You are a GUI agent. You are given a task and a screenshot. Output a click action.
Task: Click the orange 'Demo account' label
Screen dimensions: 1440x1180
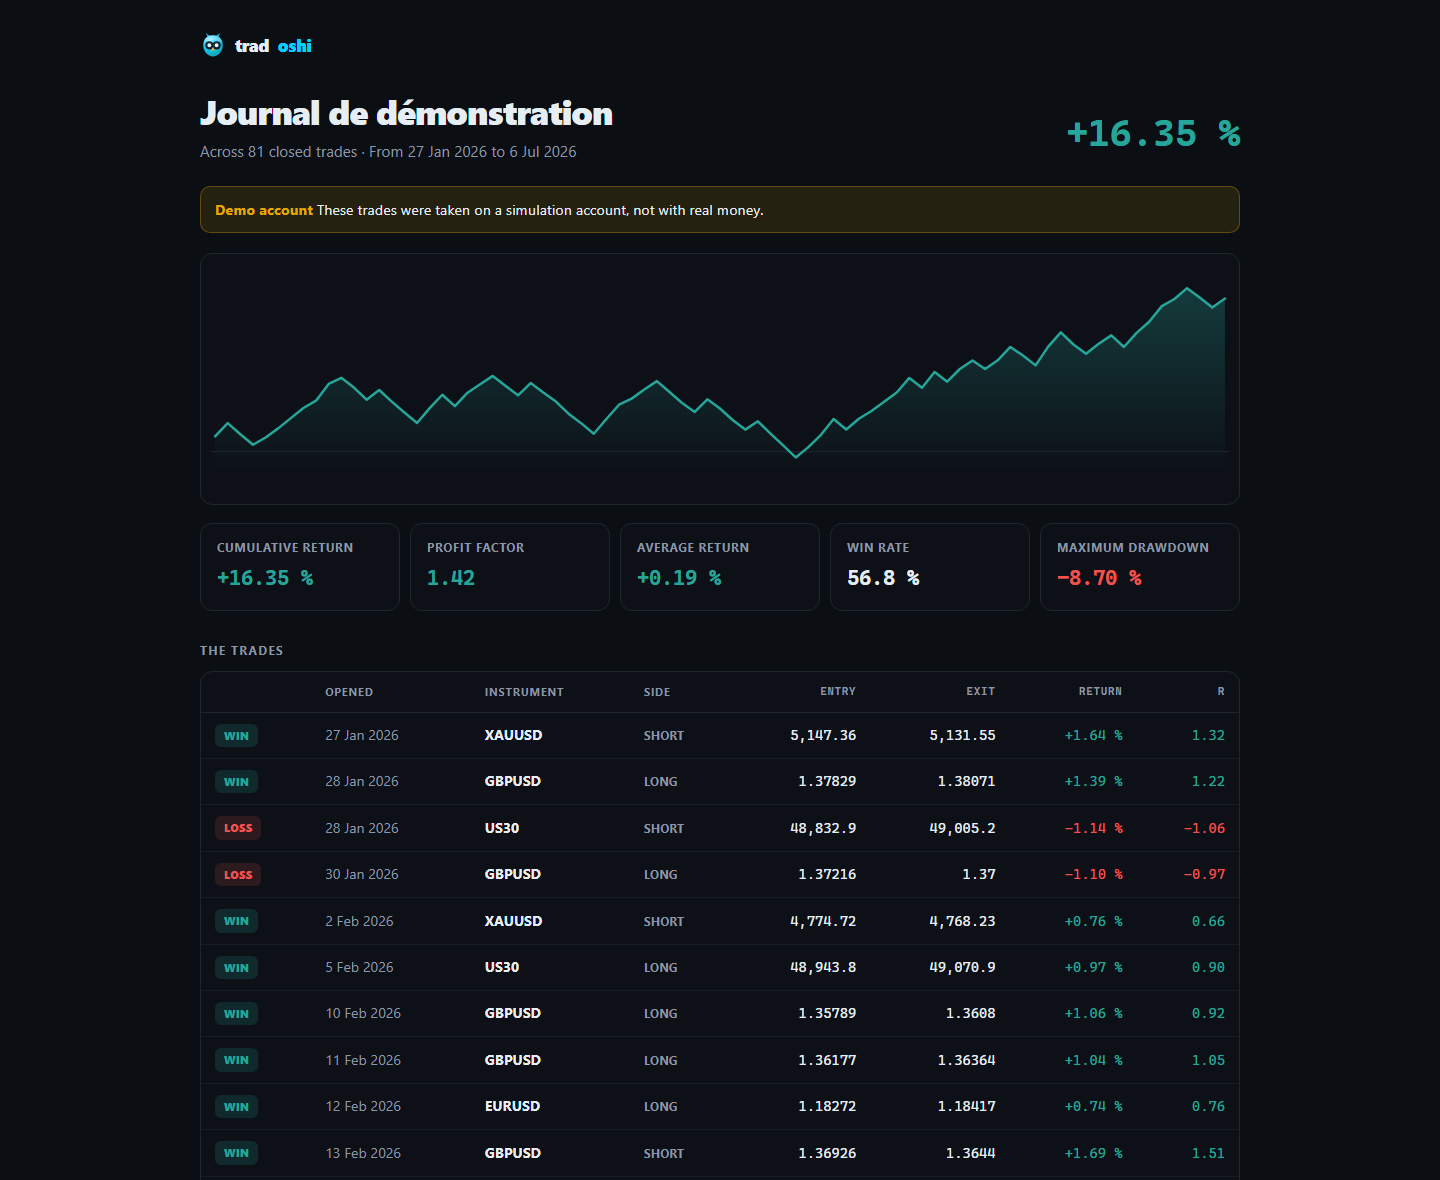(264, 210)
